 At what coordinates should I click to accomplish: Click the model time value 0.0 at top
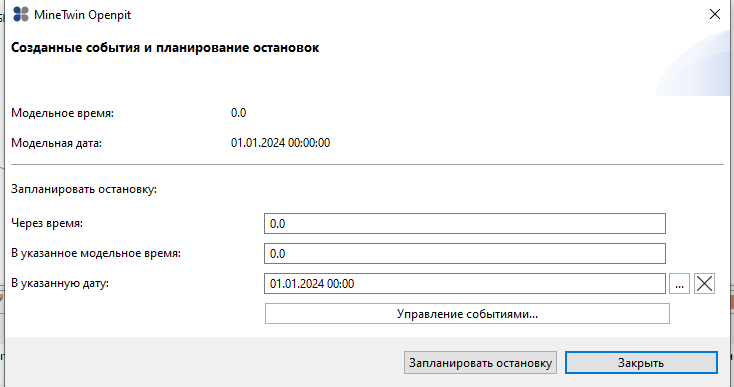pos(238,113)
